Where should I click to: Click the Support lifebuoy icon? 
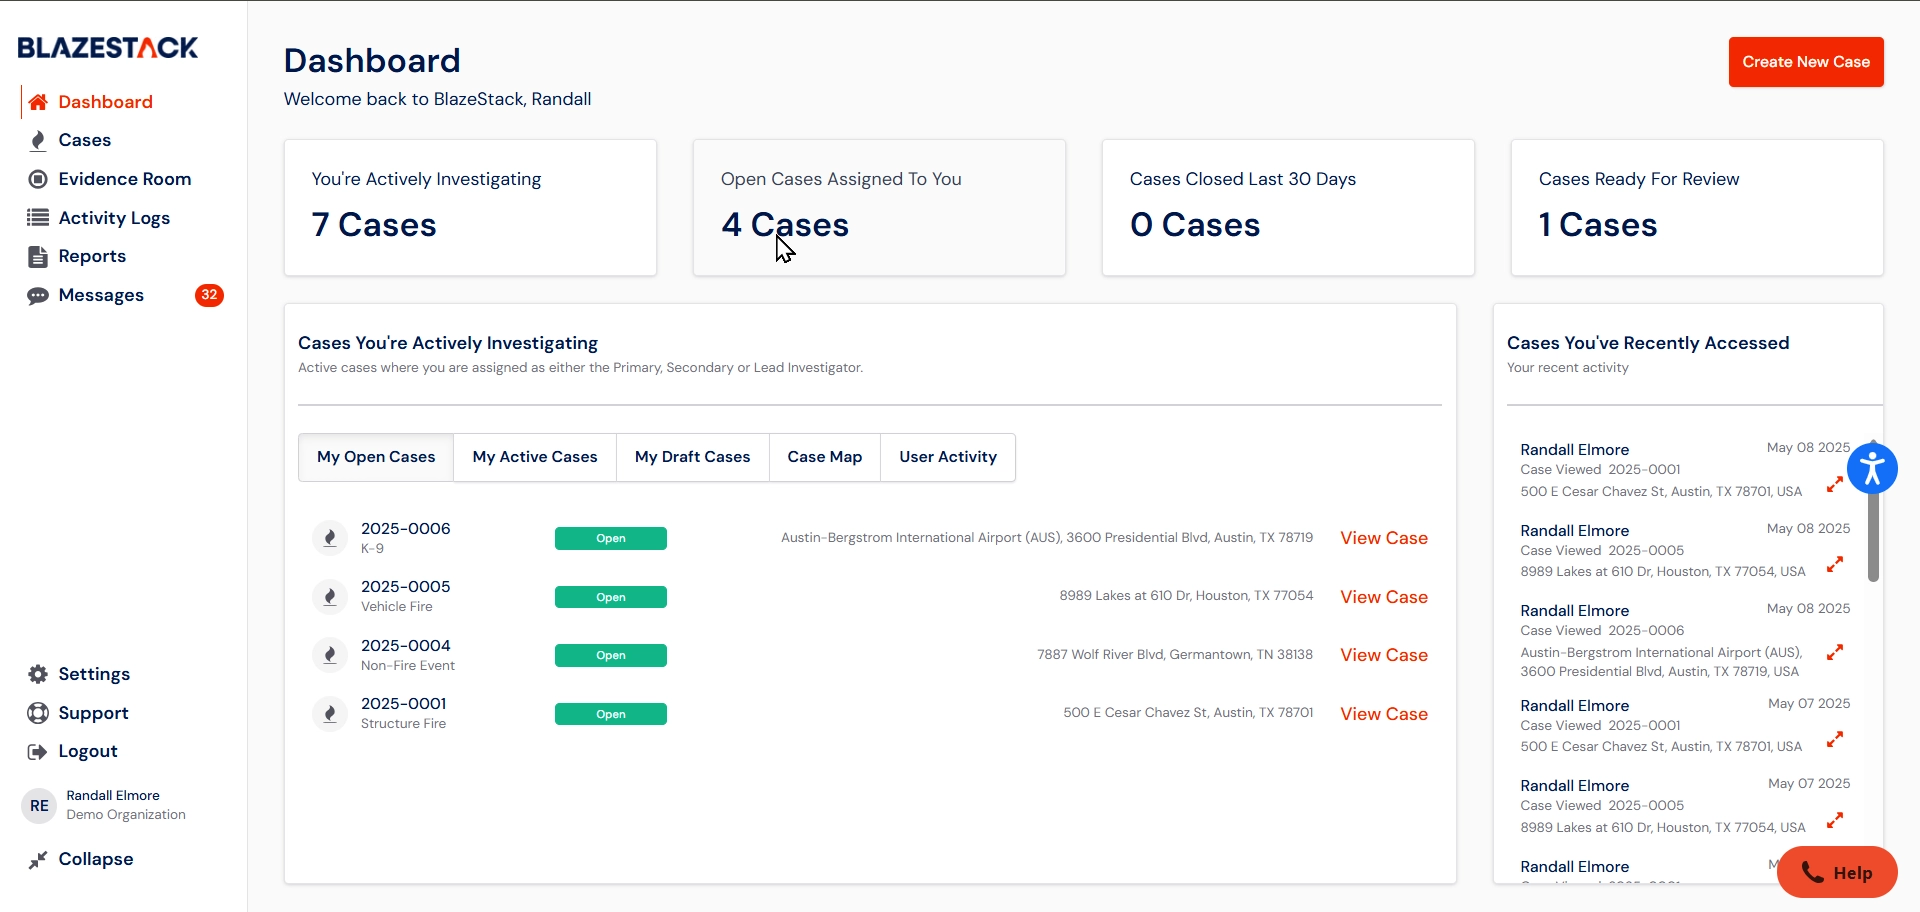coord(38,713)
